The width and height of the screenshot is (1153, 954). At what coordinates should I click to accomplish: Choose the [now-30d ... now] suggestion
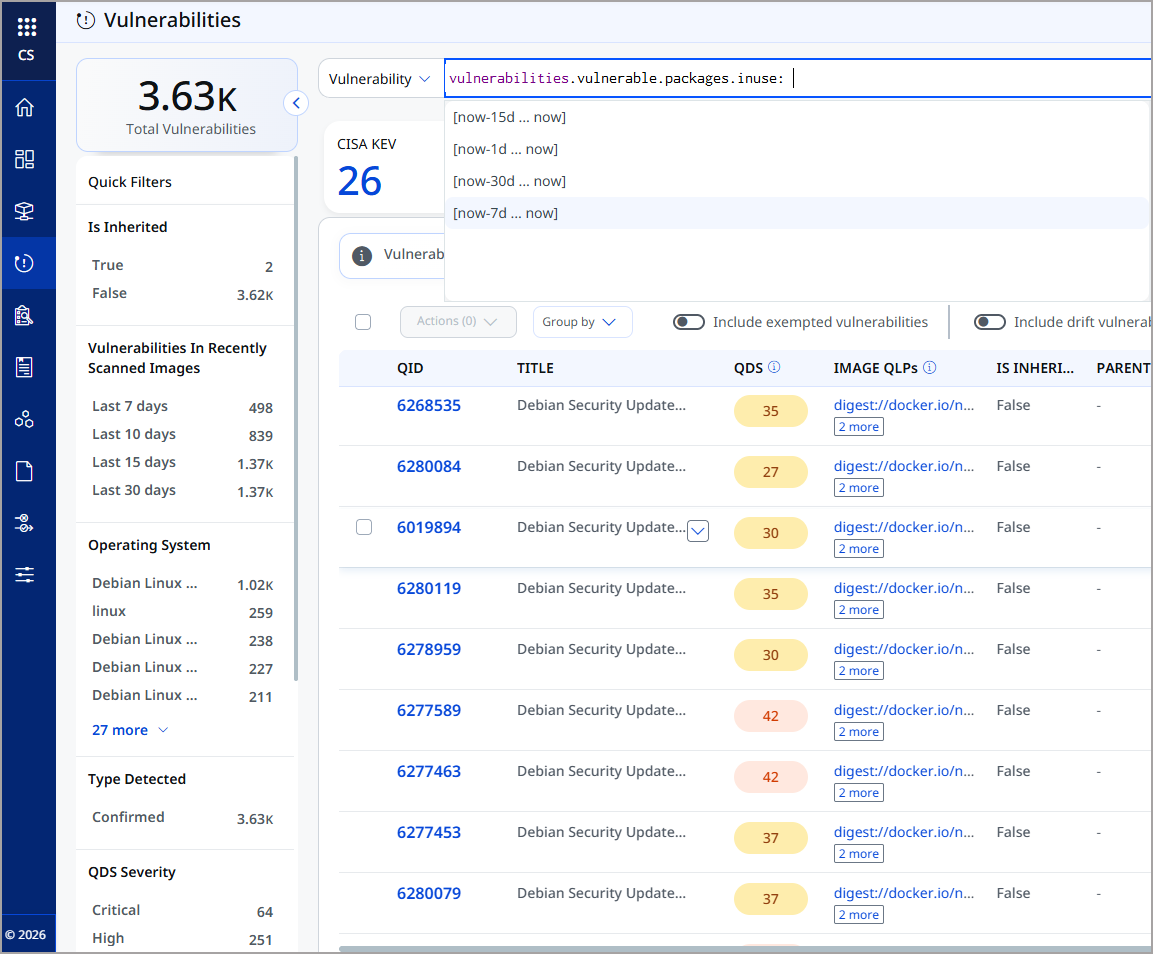click(x=798, y=181)
